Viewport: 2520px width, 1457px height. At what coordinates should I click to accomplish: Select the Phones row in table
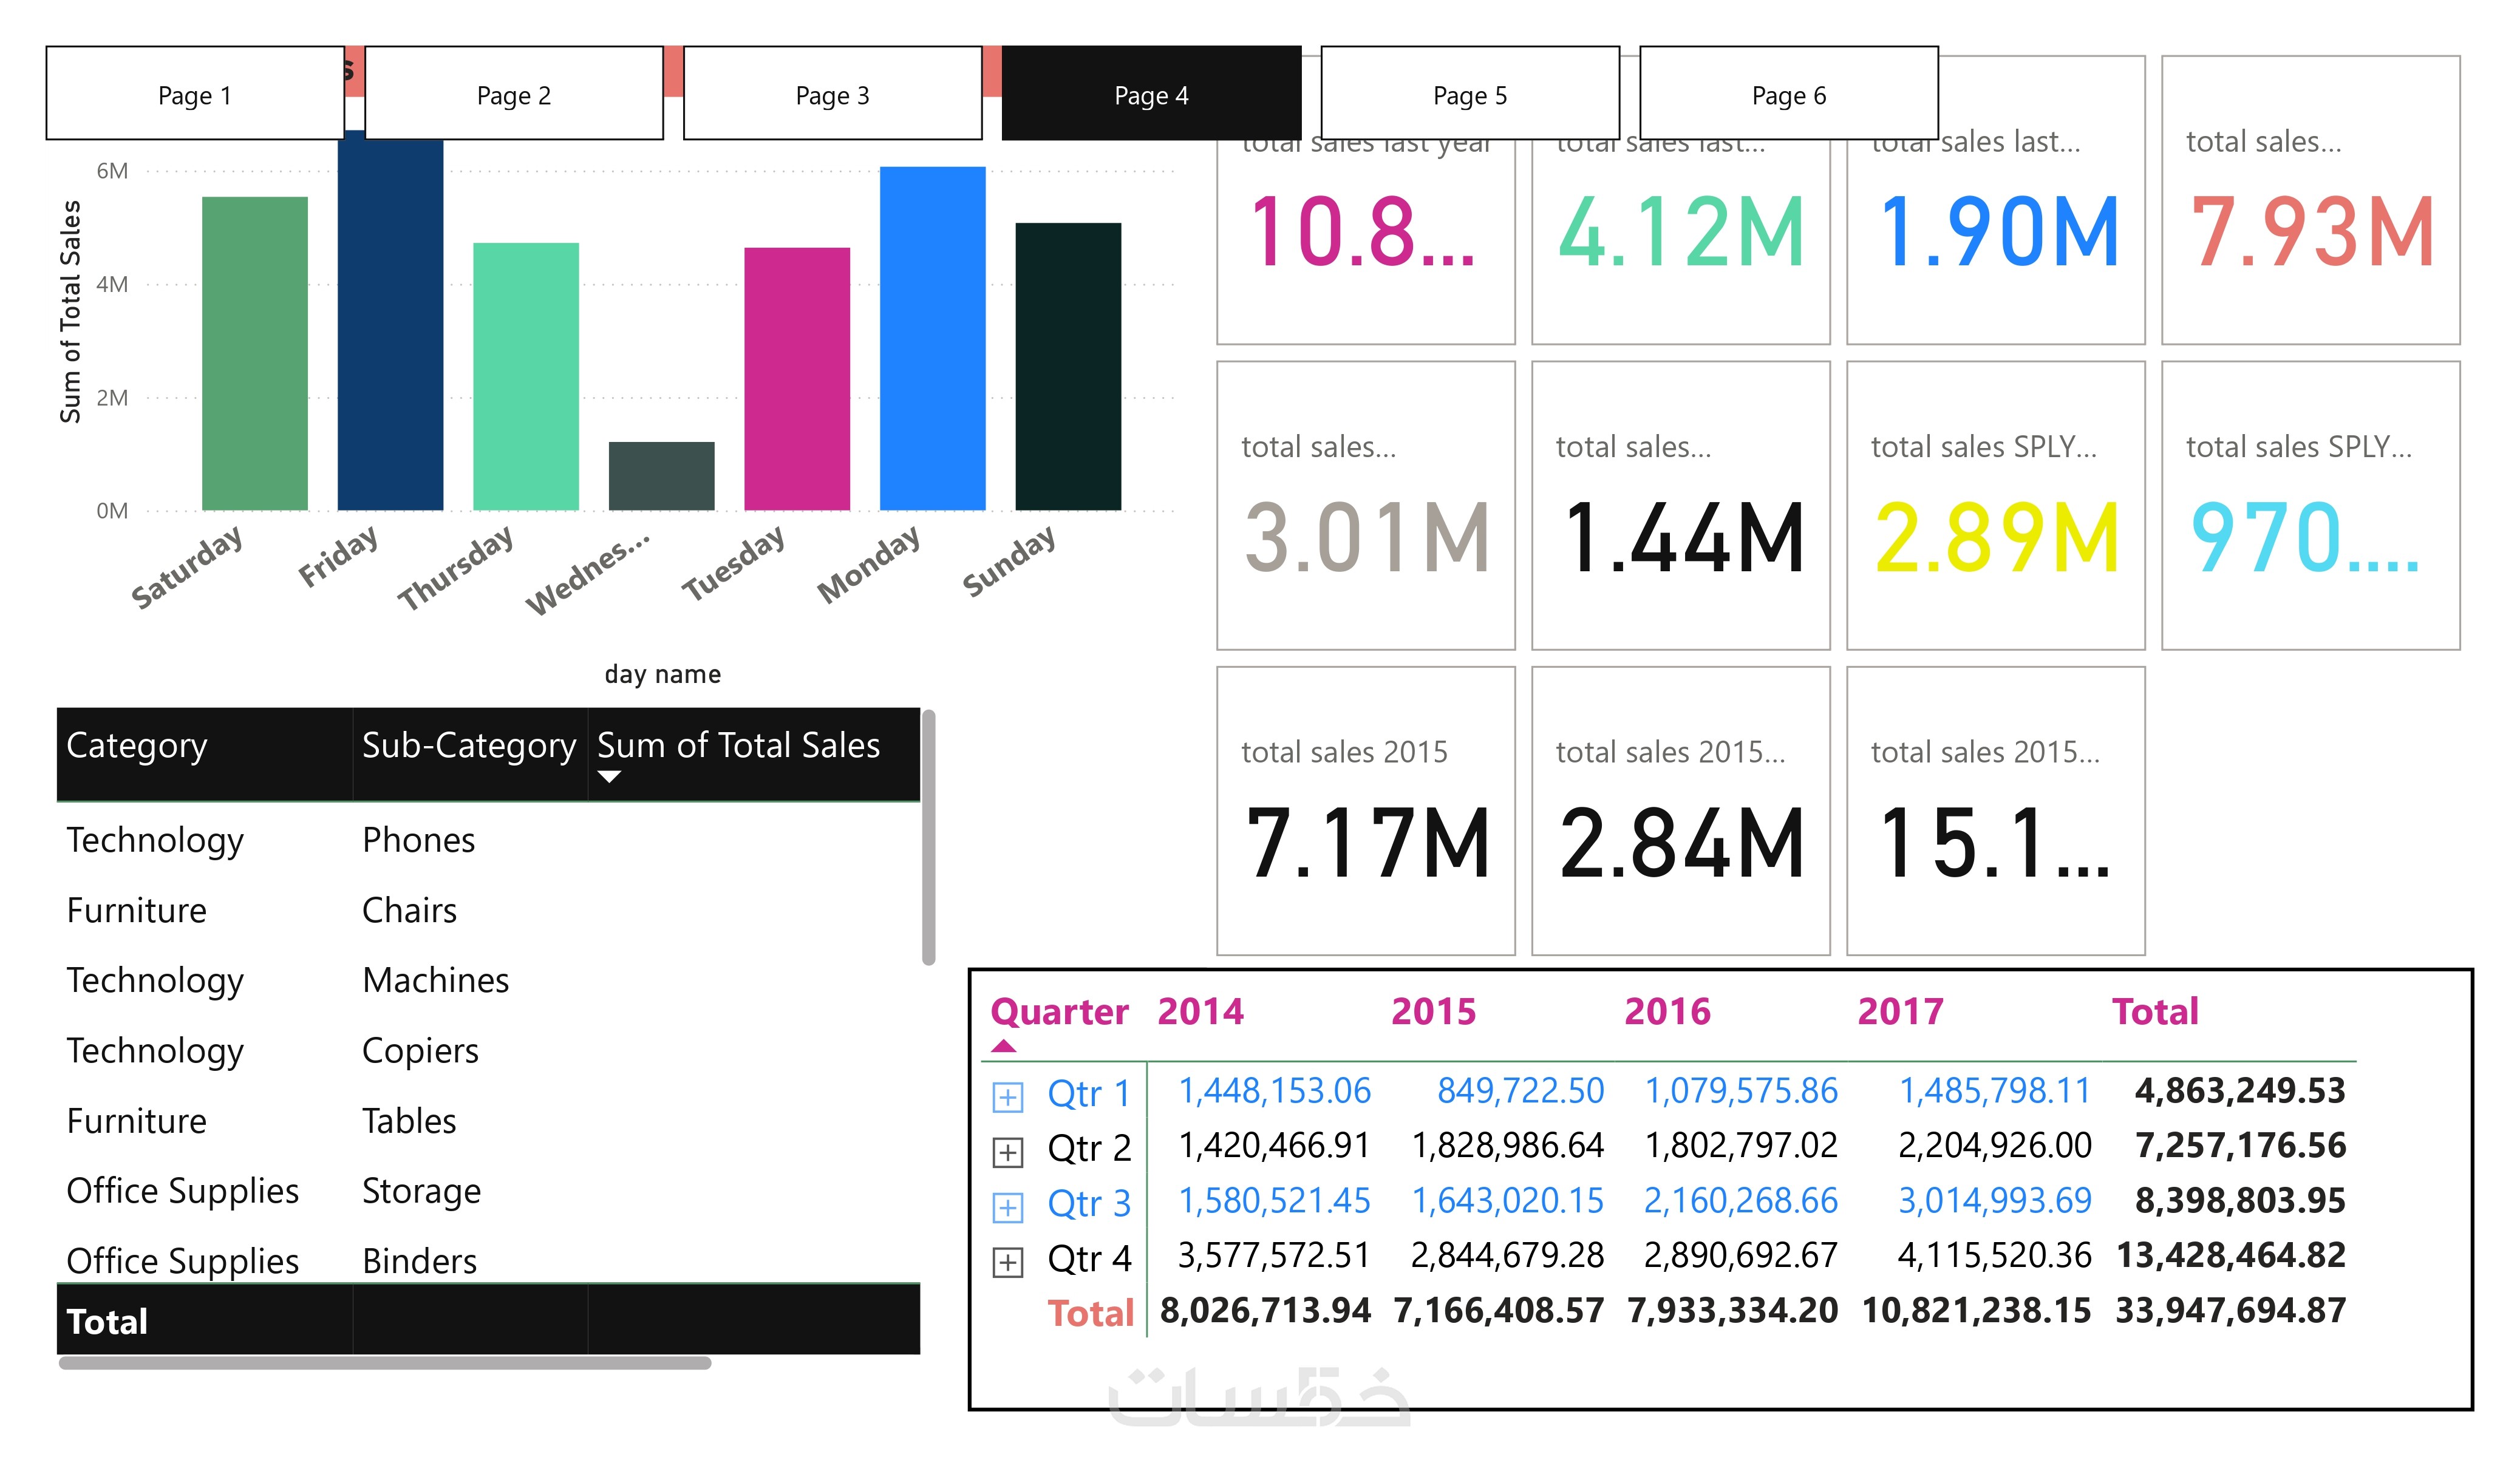pos(418,840)
